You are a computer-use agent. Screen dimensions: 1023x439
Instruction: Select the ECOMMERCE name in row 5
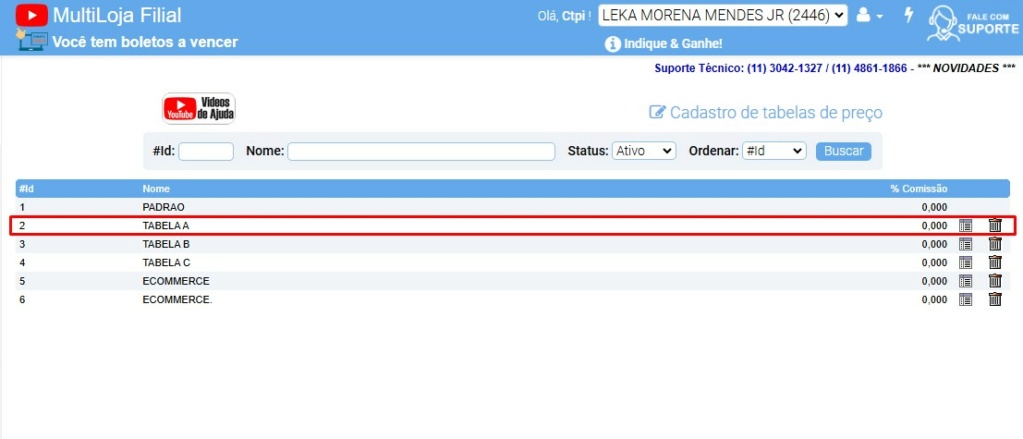176,281
